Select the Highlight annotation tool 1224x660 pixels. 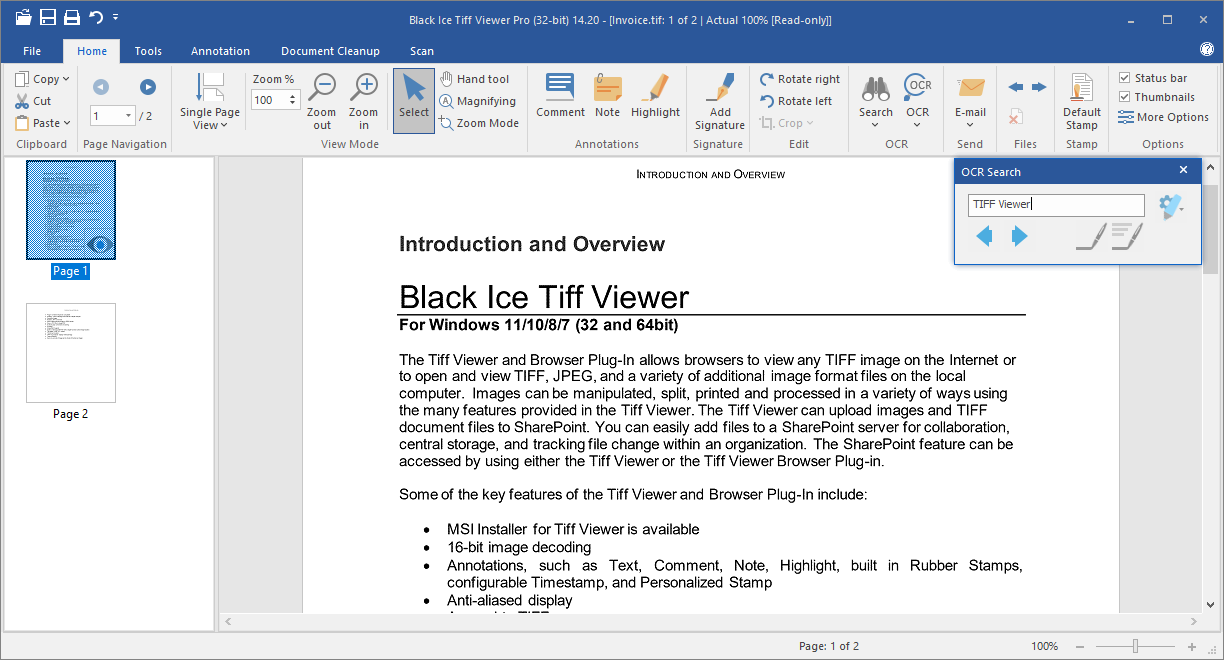tap(655, 96)
